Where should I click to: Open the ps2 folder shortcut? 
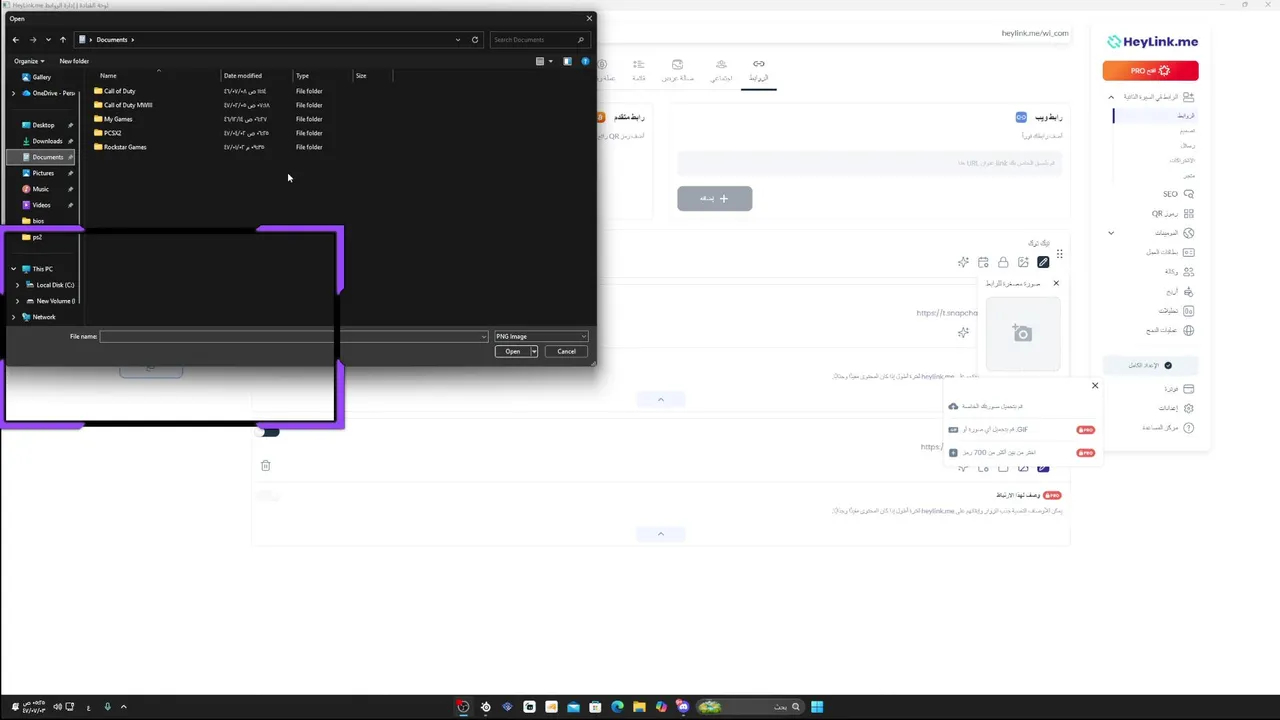click(36, 237)
